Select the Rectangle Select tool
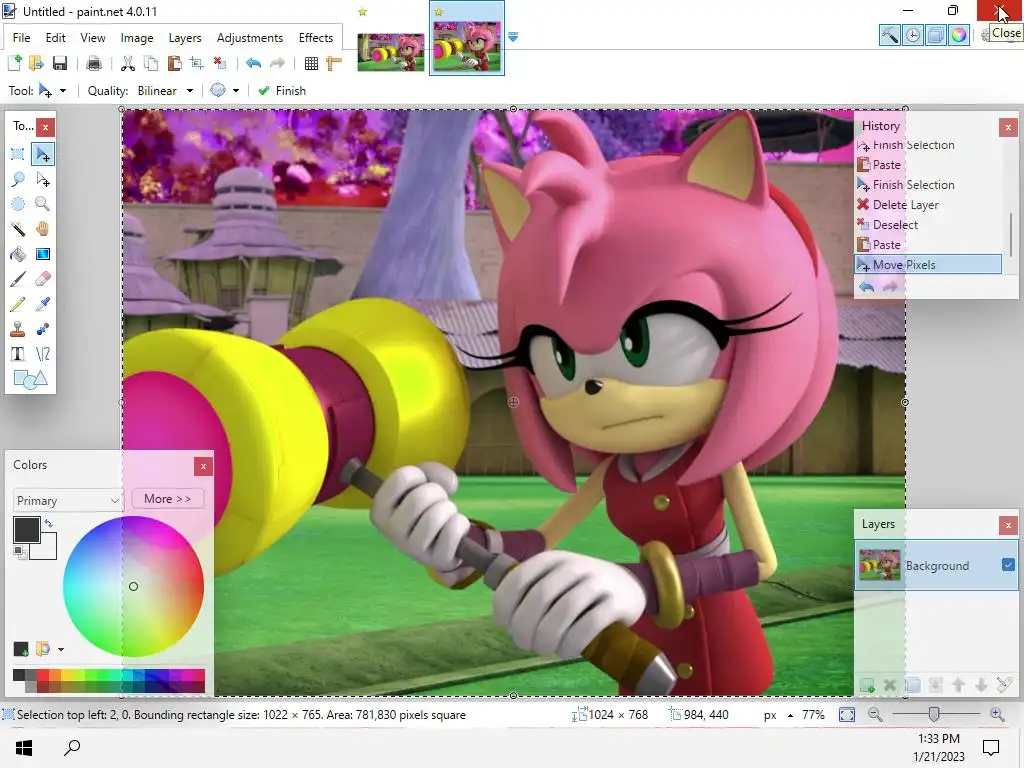The width and height of the screenshot is (1024, 768). pos(18,155)
